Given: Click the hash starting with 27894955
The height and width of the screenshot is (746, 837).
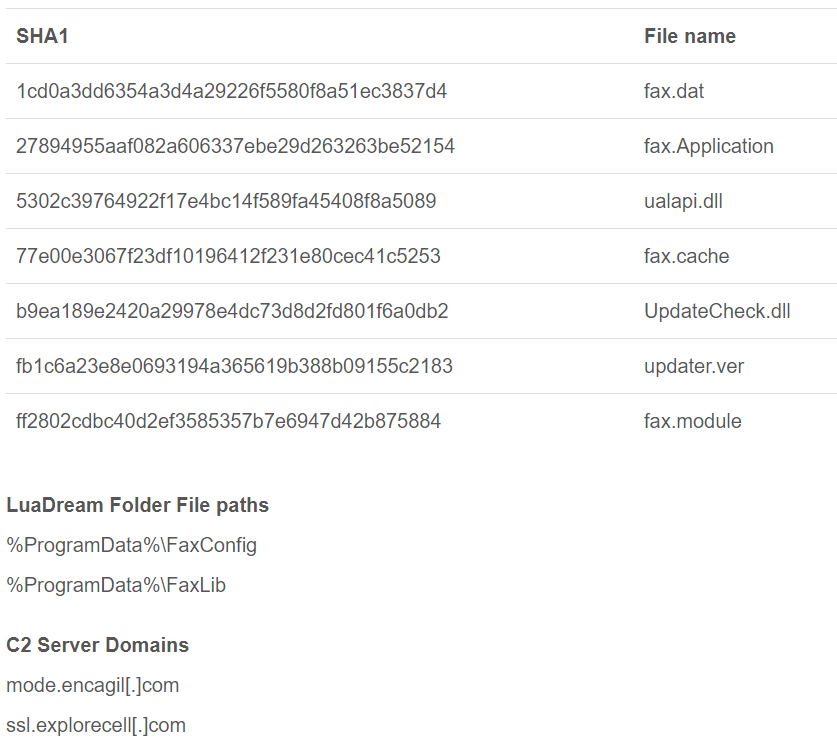Looking at the screenshot, I should [x=235, y=147].
